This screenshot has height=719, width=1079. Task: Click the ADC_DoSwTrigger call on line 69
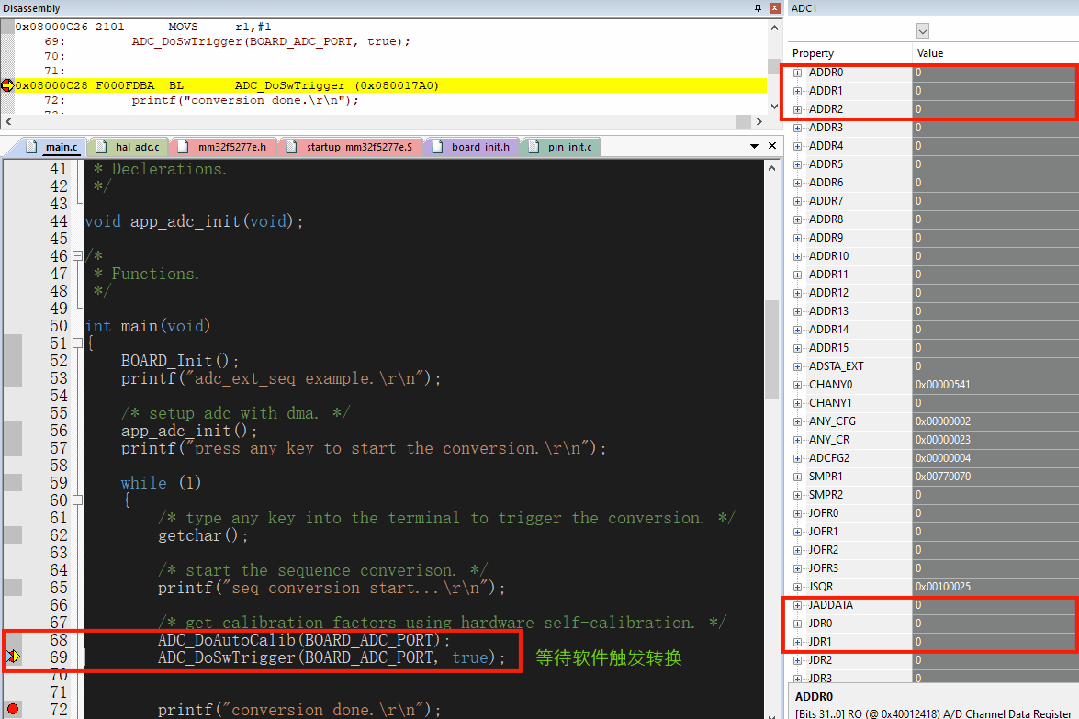[331, 658]
